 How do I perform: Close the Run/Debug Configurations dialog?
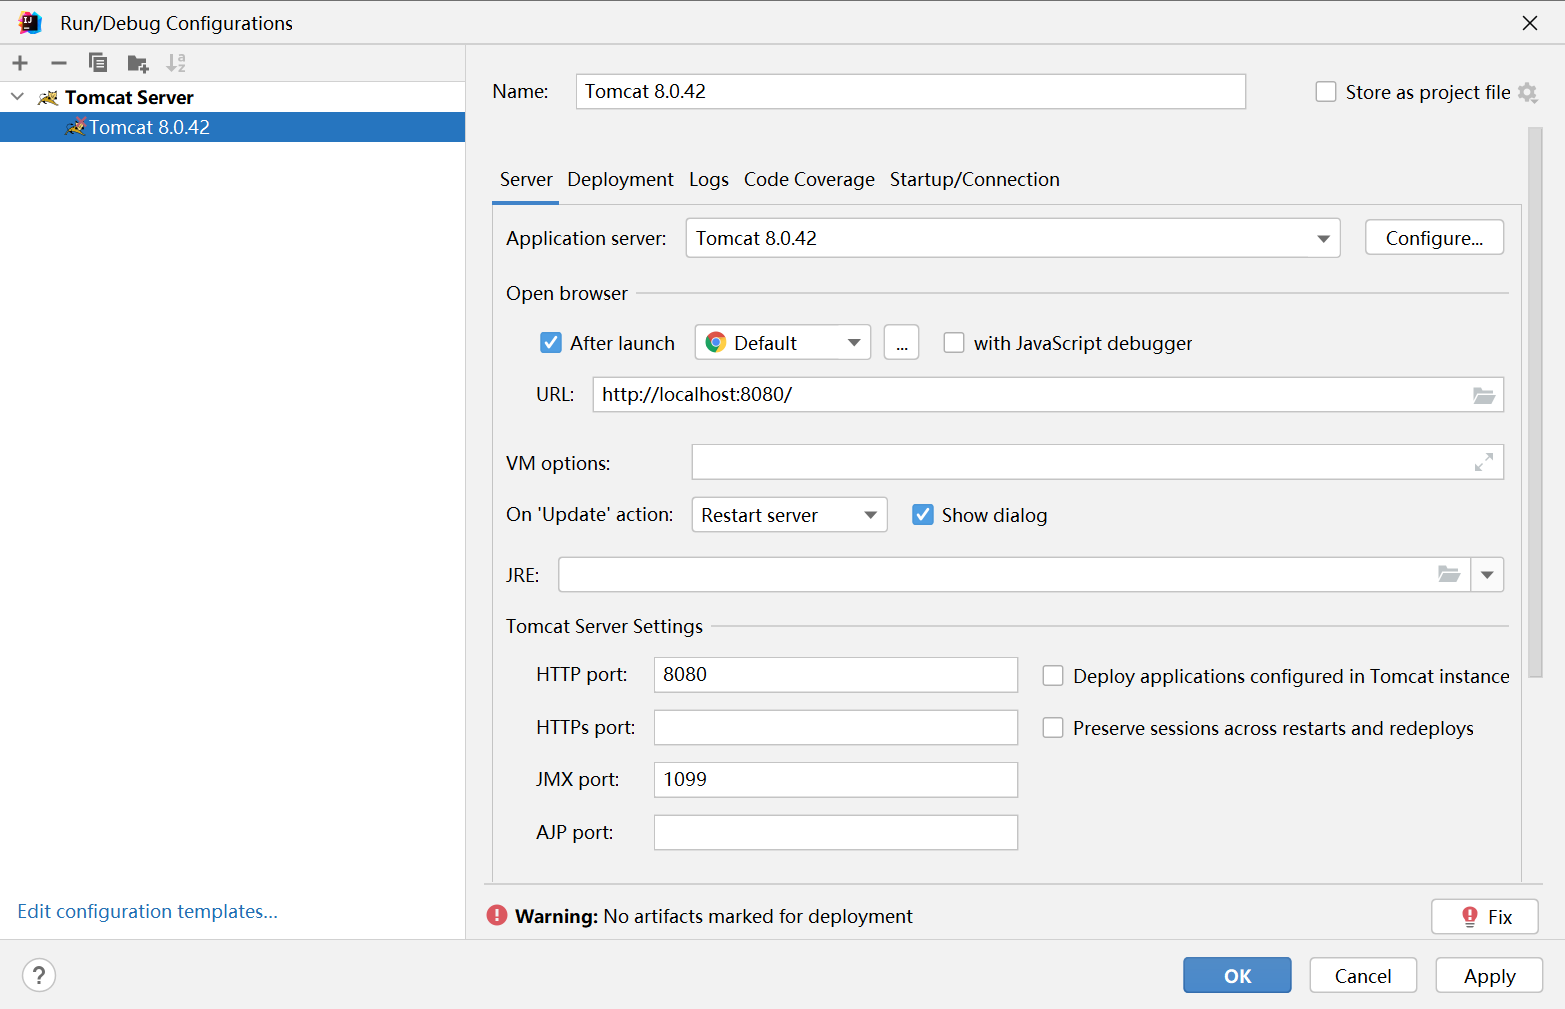[1530, 23]
